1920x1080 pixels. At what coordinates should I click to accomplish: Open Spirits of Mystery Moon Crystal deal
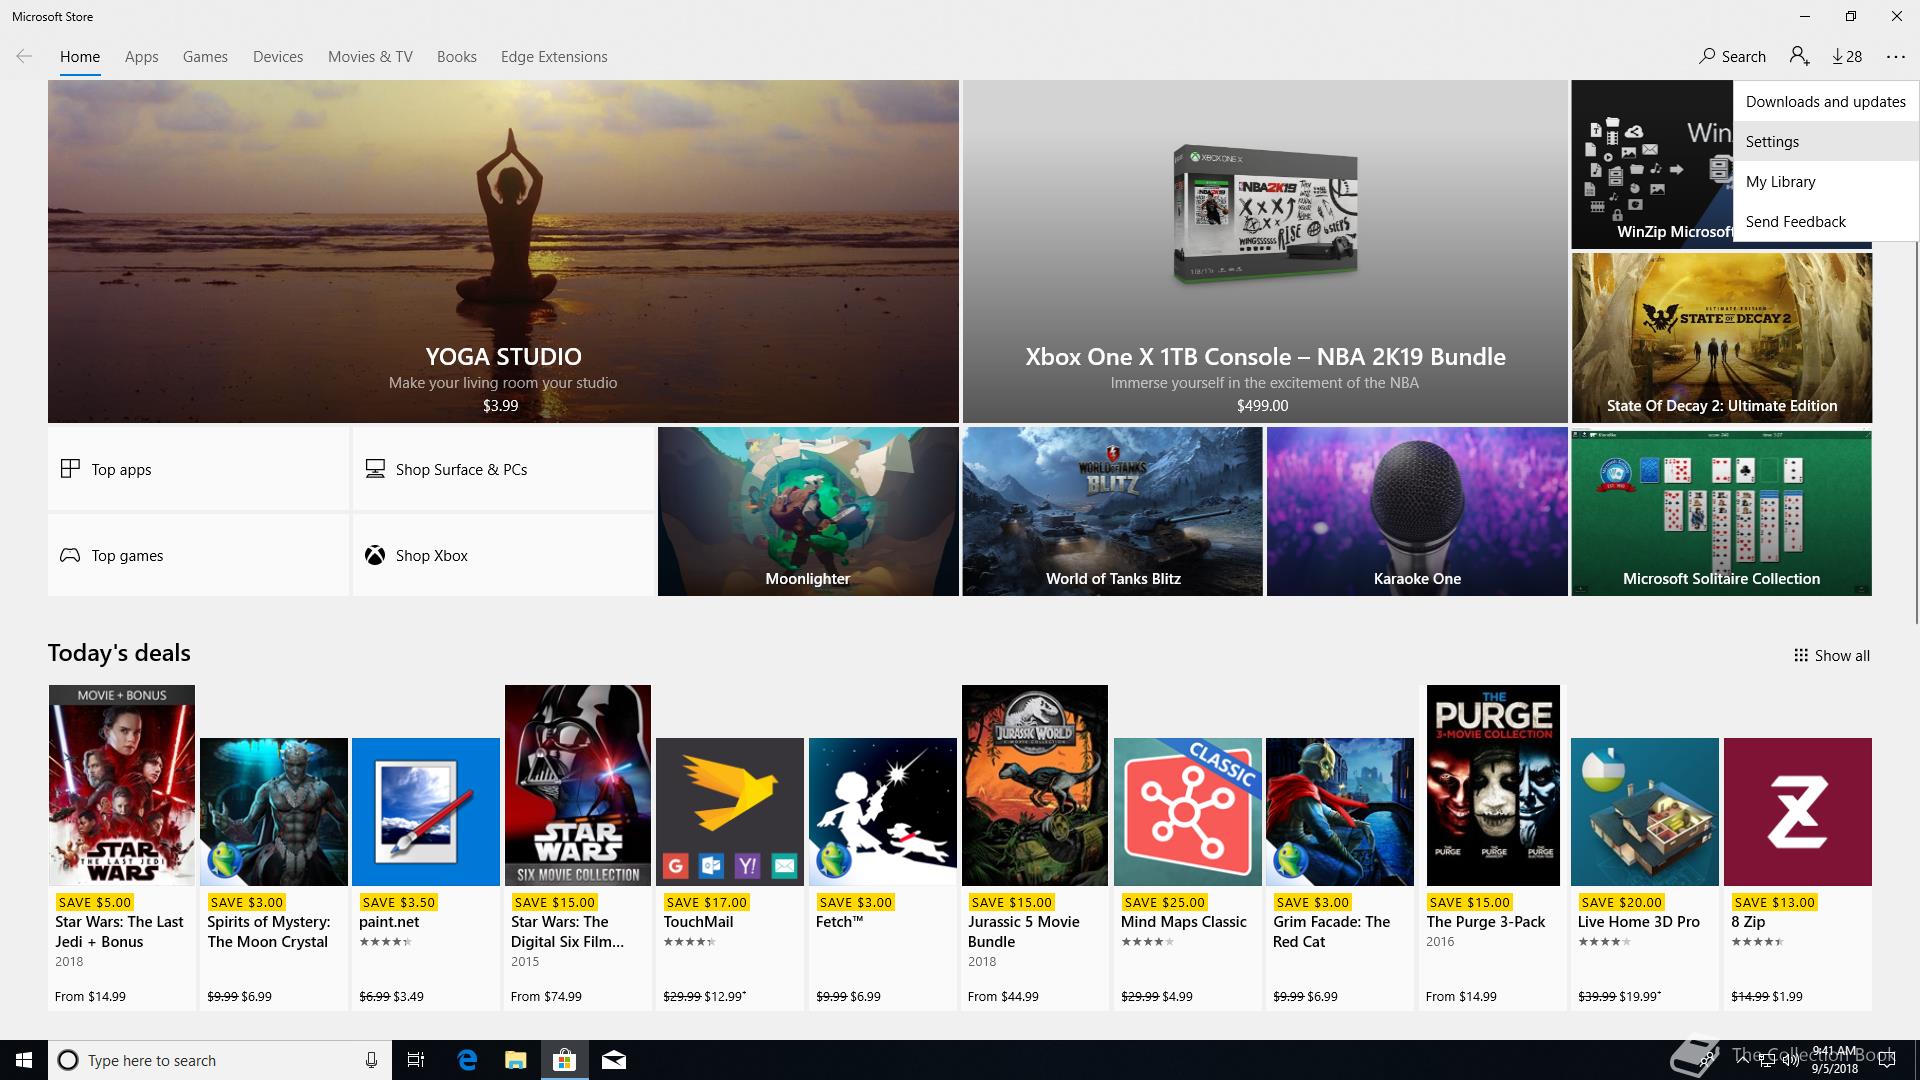pos(274,873)
